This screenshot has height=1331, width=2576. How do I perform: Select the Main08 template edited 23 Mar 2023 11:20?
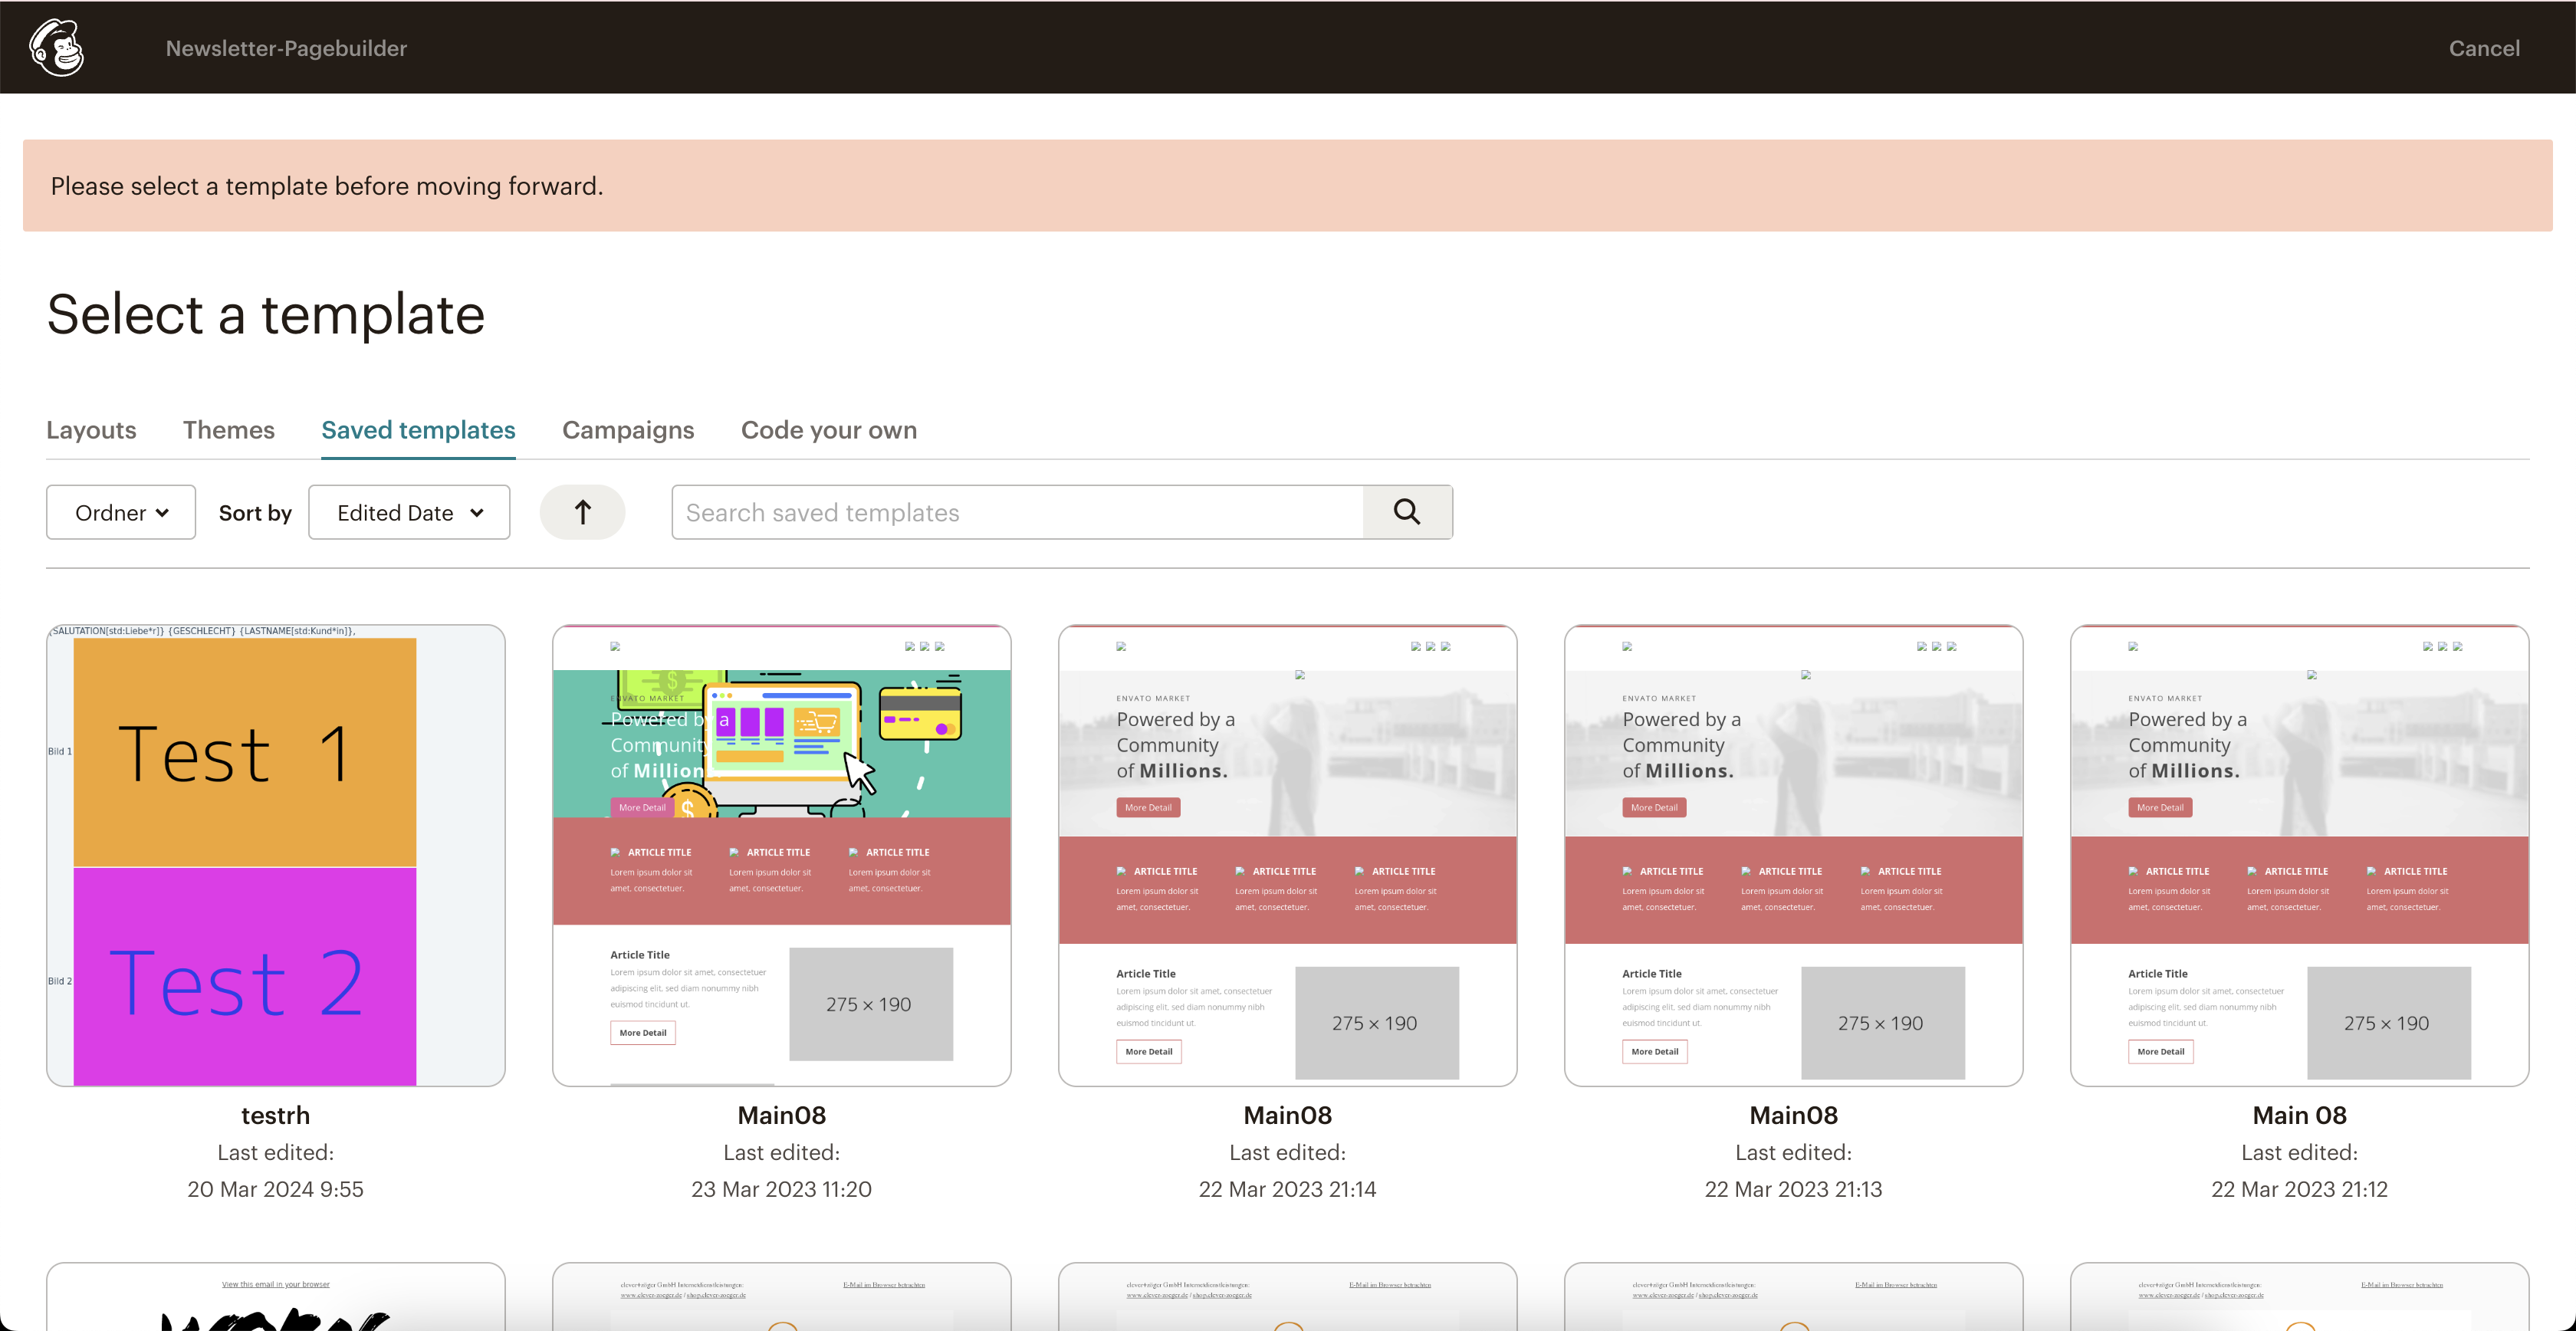coord(782,855)
